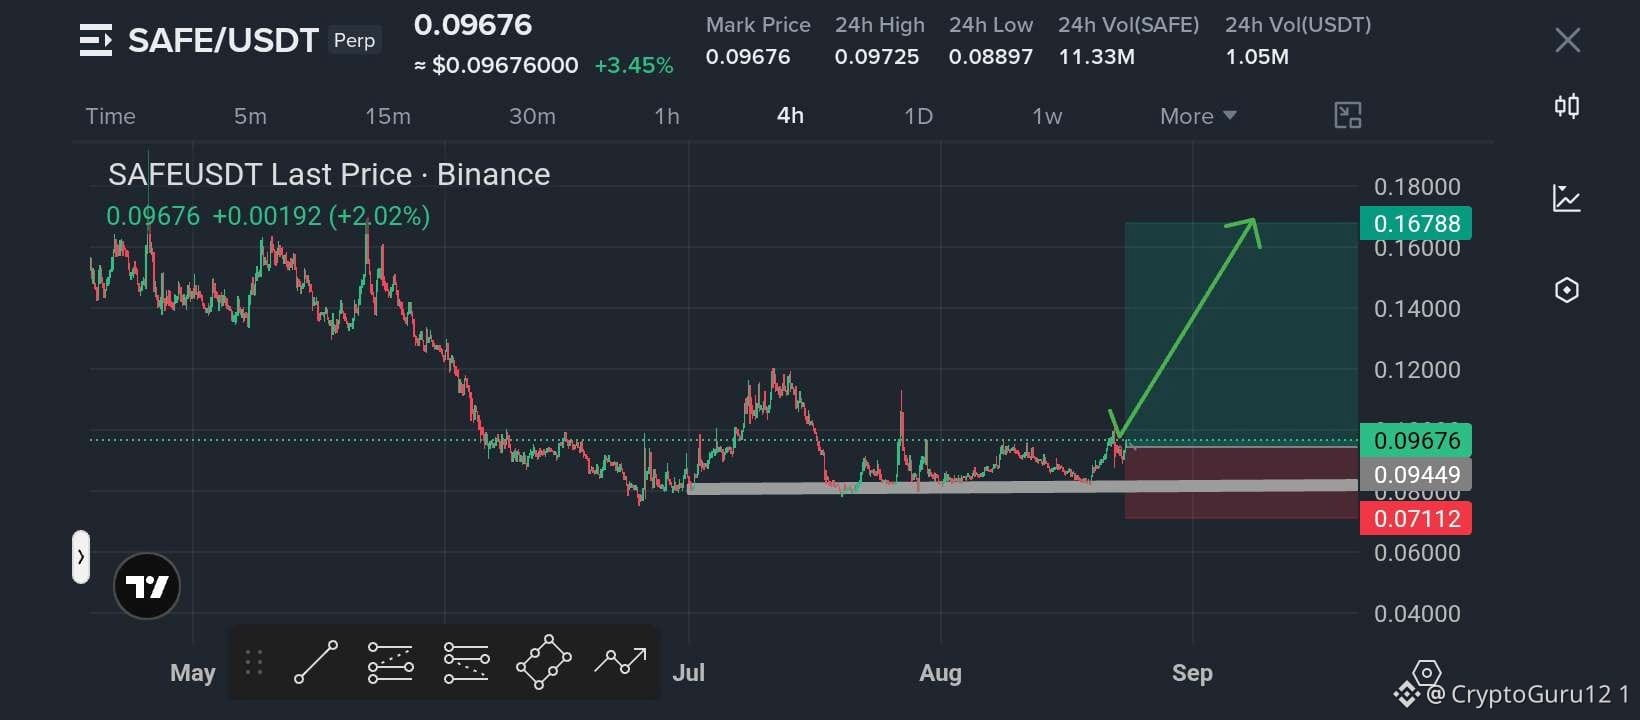The image size is (1640, 720).
Task: Click the Jul label on the time axis
Action: [x=688, y=673]
